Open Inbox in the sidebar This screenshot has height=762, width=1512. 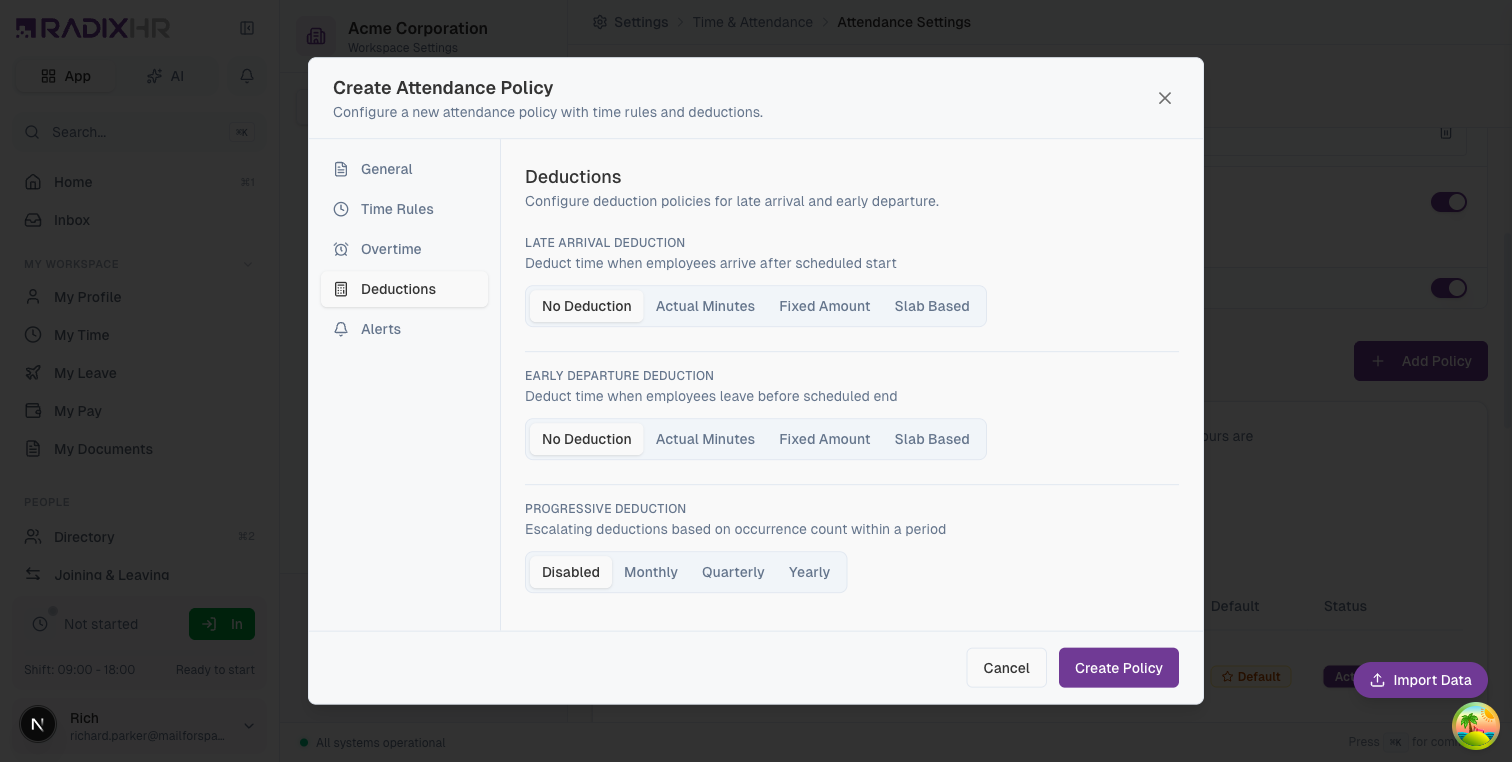click(x=139, y=220)
